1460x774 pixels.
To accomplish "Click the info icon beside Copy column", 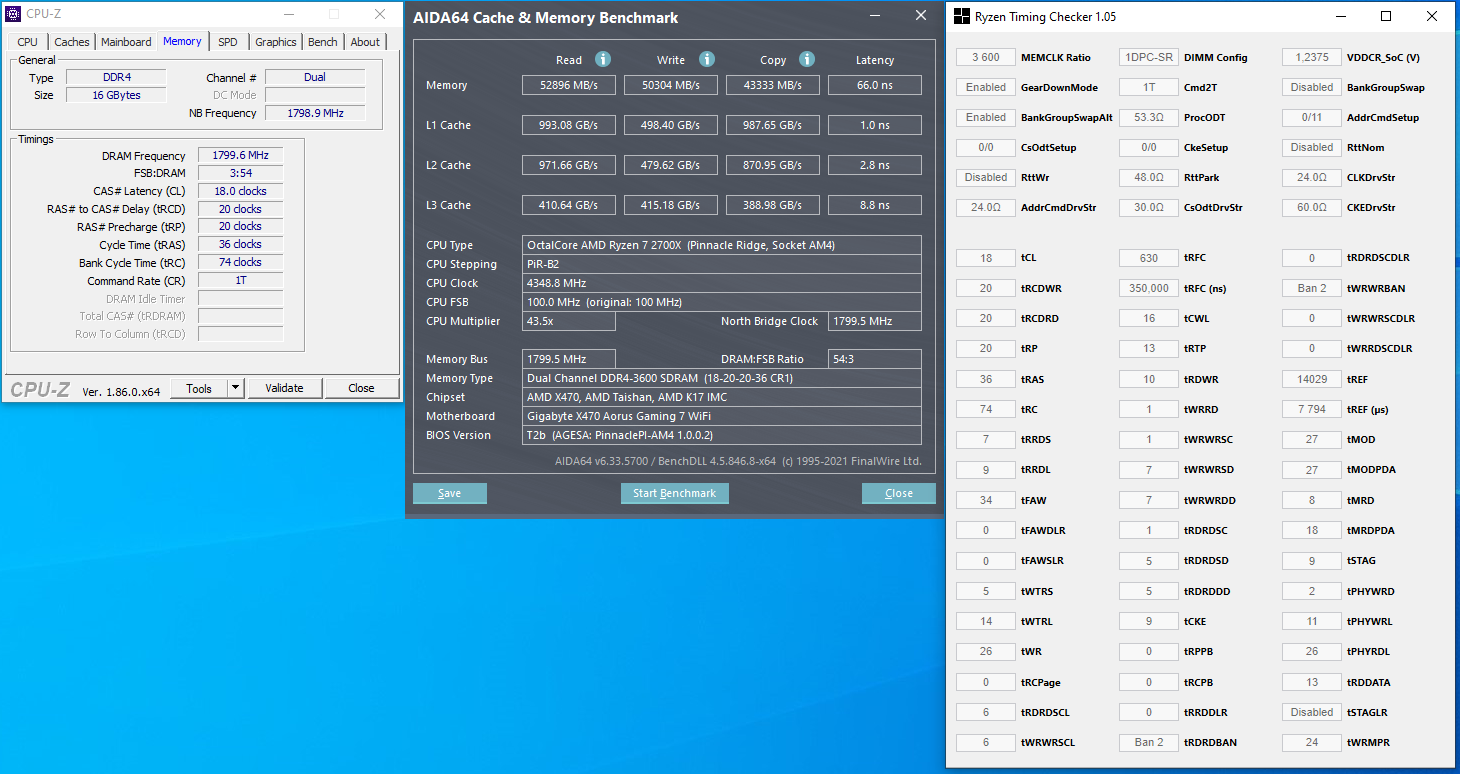I will (807, 59).
